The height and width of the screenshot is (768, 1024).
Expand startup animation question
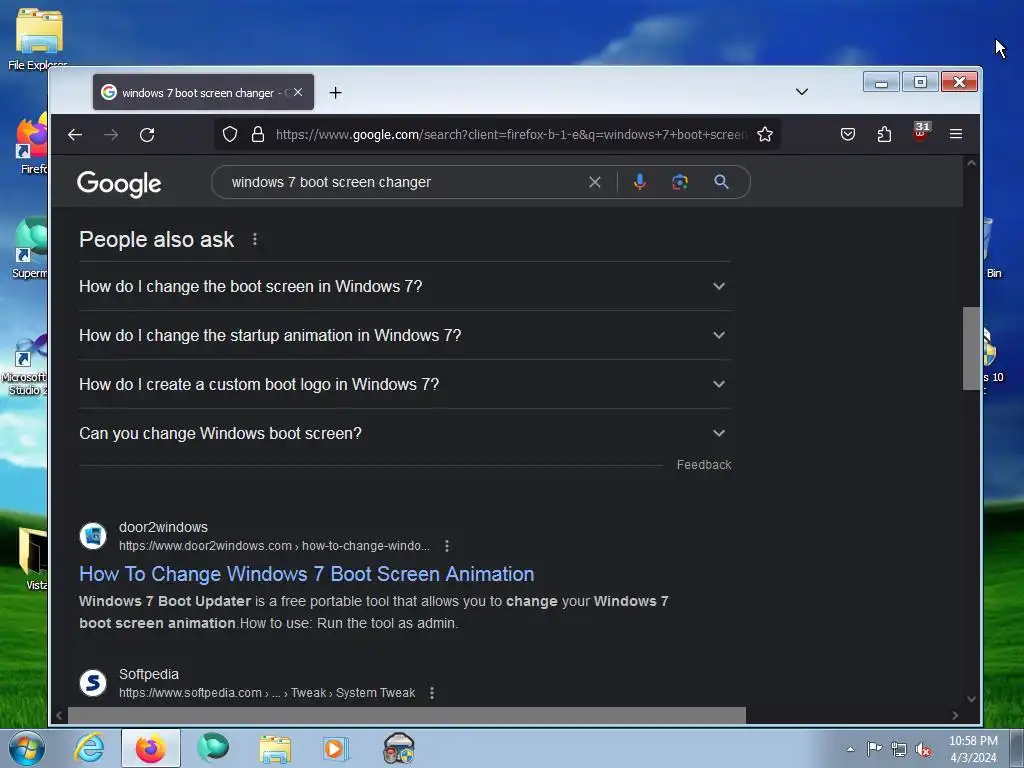pyautogui.click(x=404, y=335)
